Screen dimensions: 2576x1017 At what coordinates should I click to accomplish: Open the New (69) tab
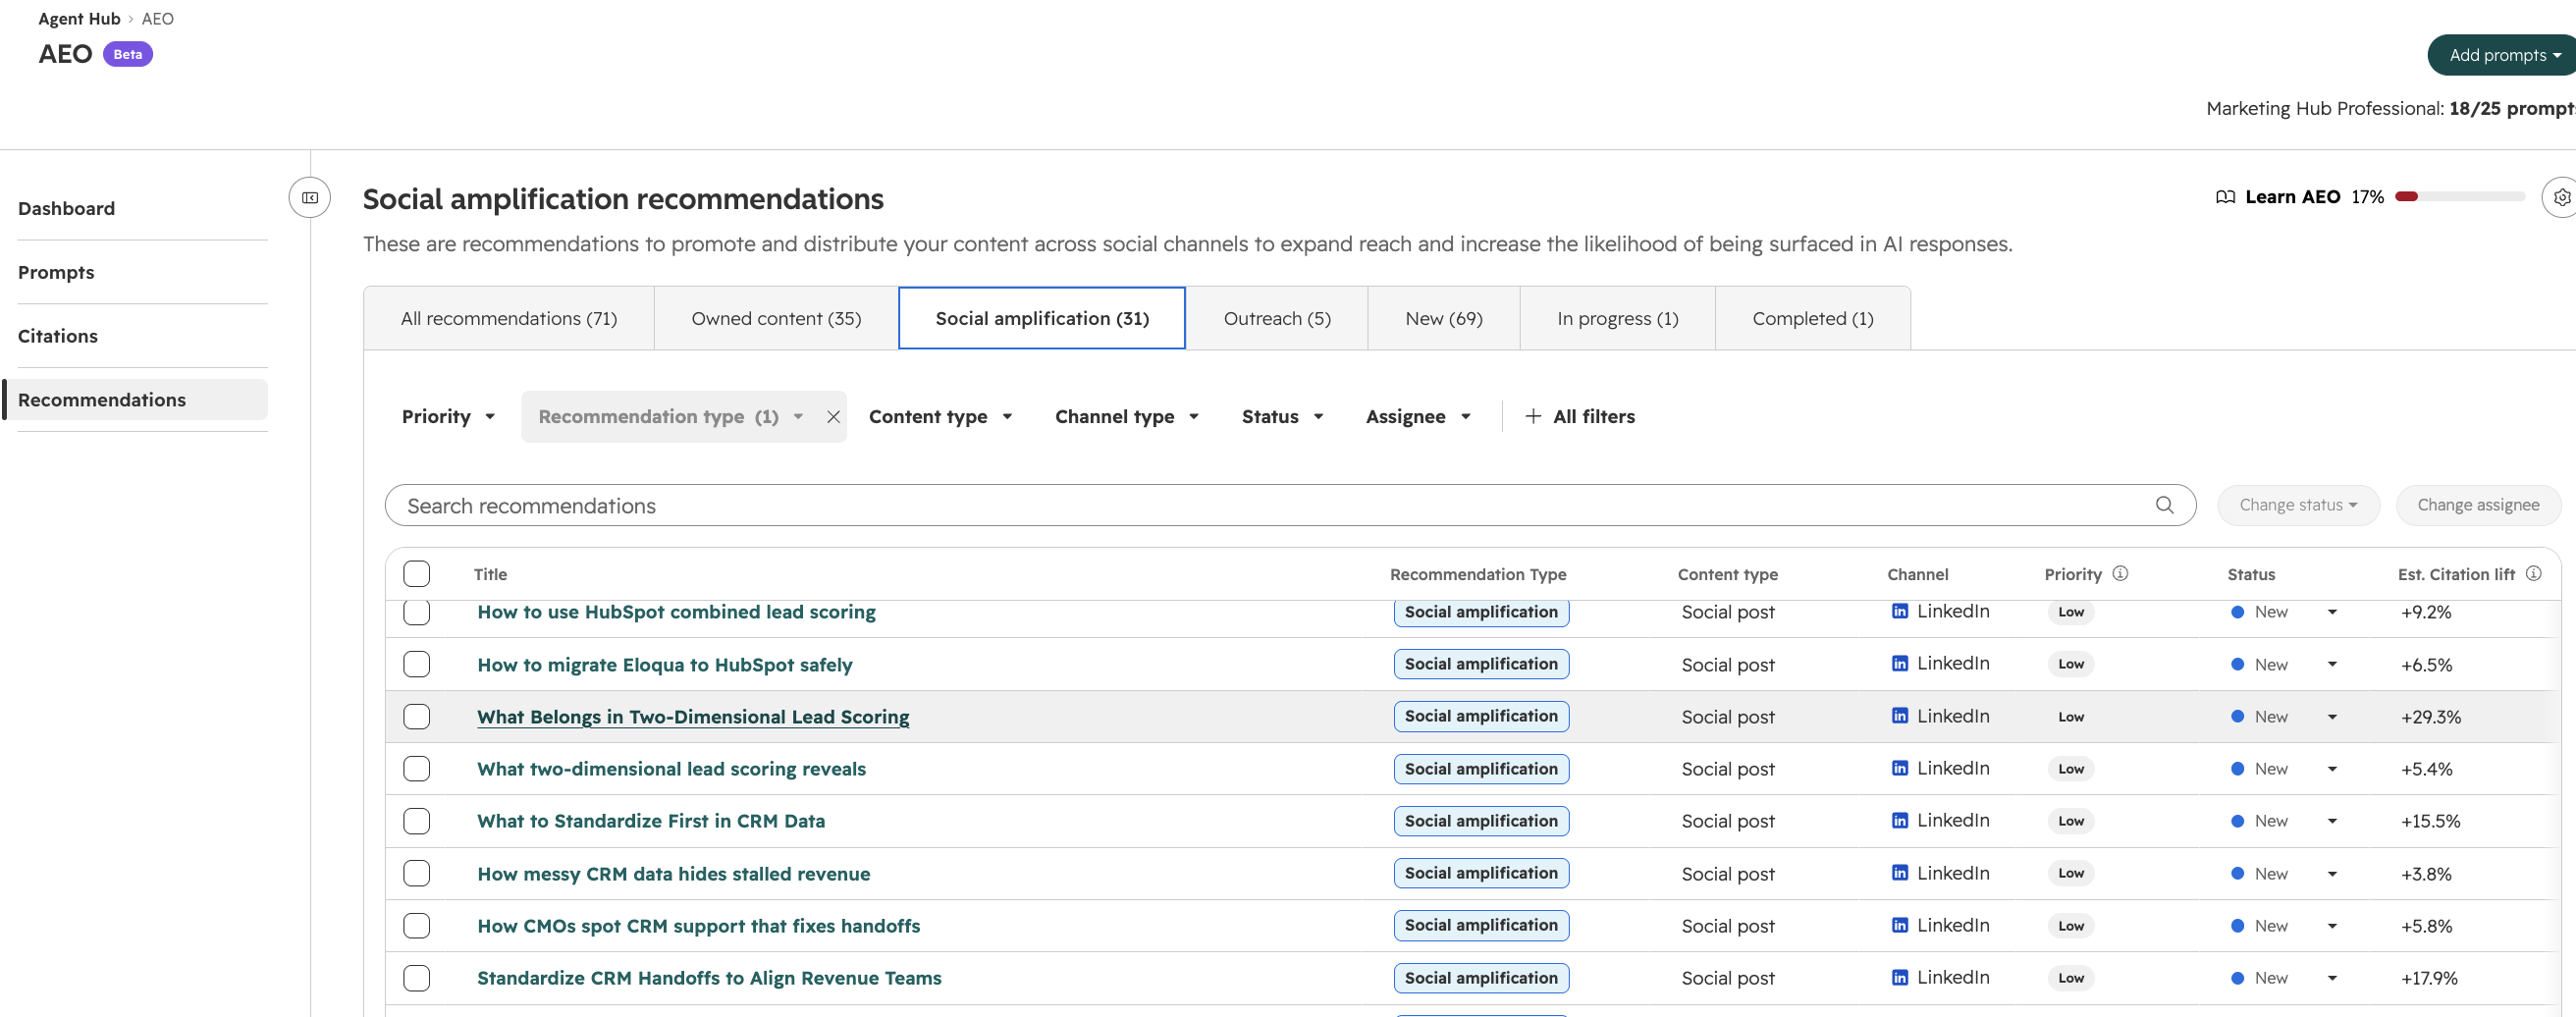click(x=1444, y=319)
